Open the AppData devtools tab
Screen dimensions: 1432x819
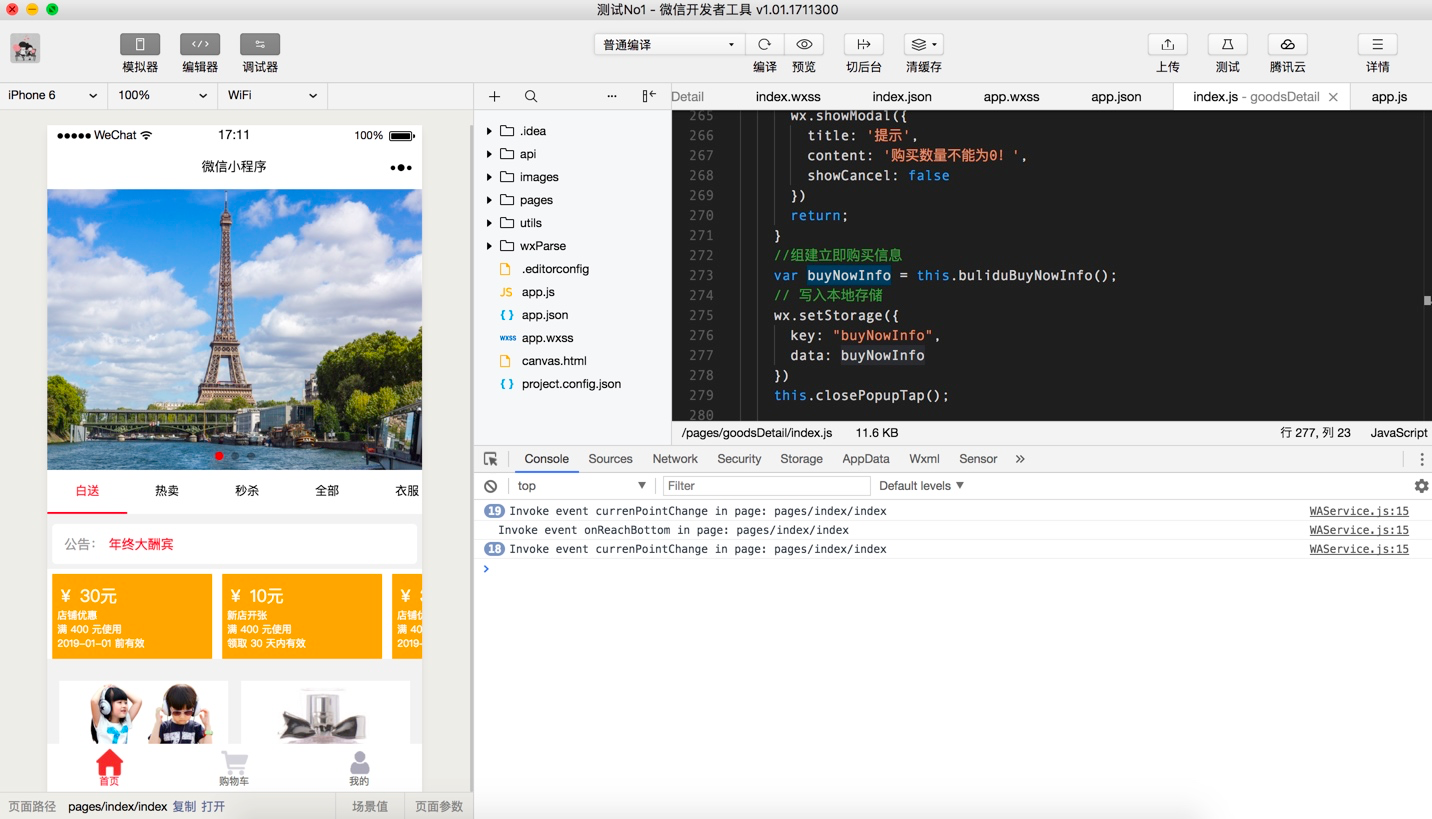pos(866,459)
